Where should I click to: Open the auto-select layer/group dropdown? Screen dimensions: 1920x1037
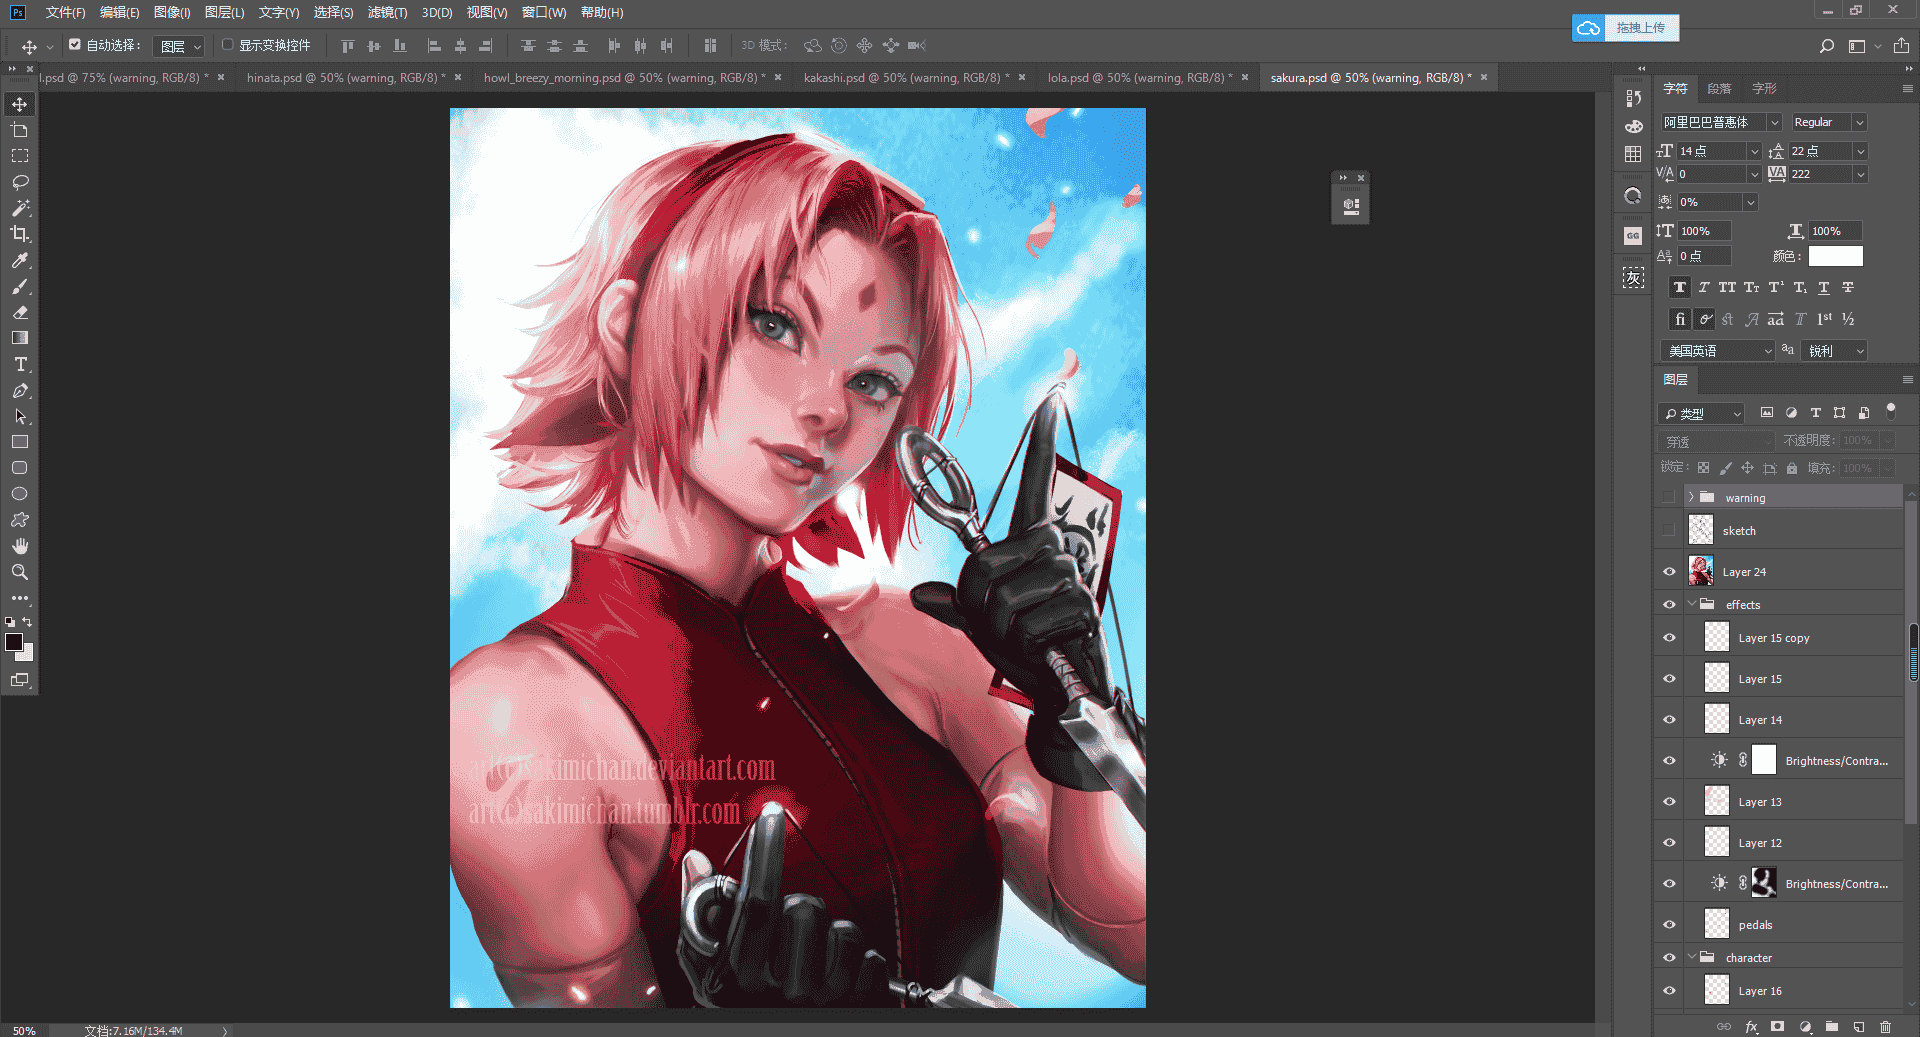click(181, 46)
